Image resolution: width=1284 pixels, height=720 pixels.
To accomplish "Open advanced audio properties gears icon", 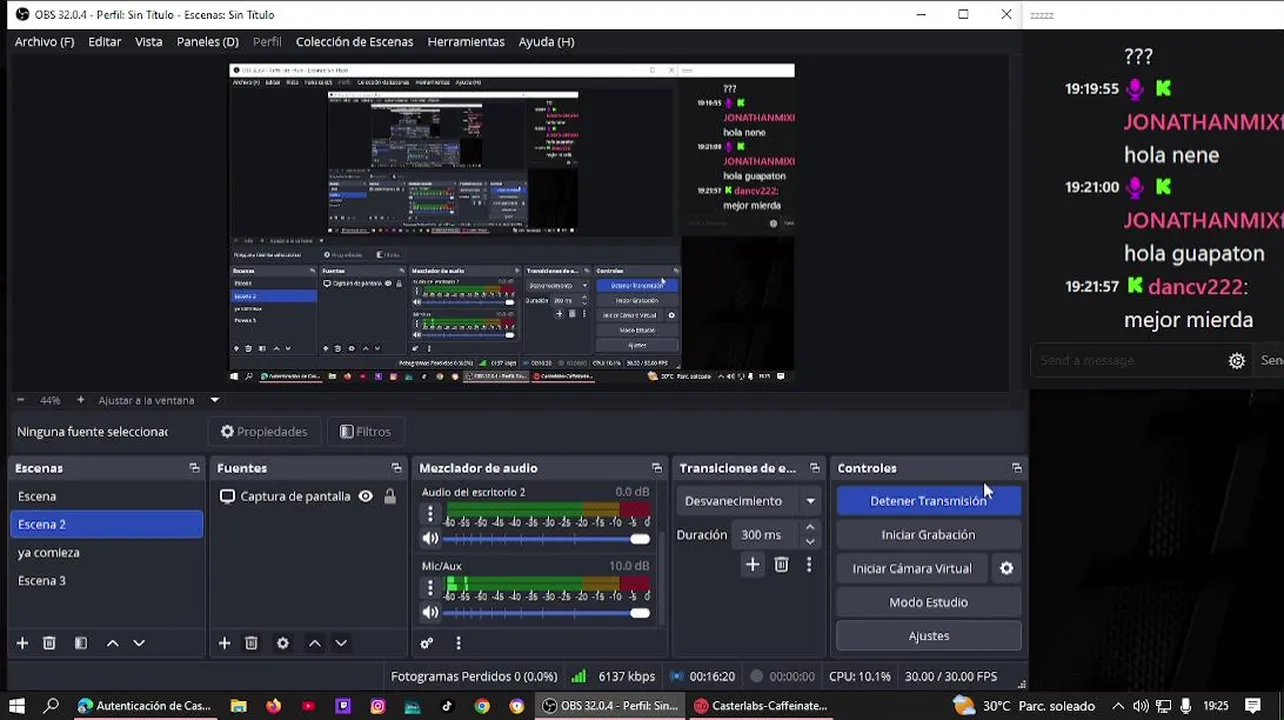I will point(427,643).
